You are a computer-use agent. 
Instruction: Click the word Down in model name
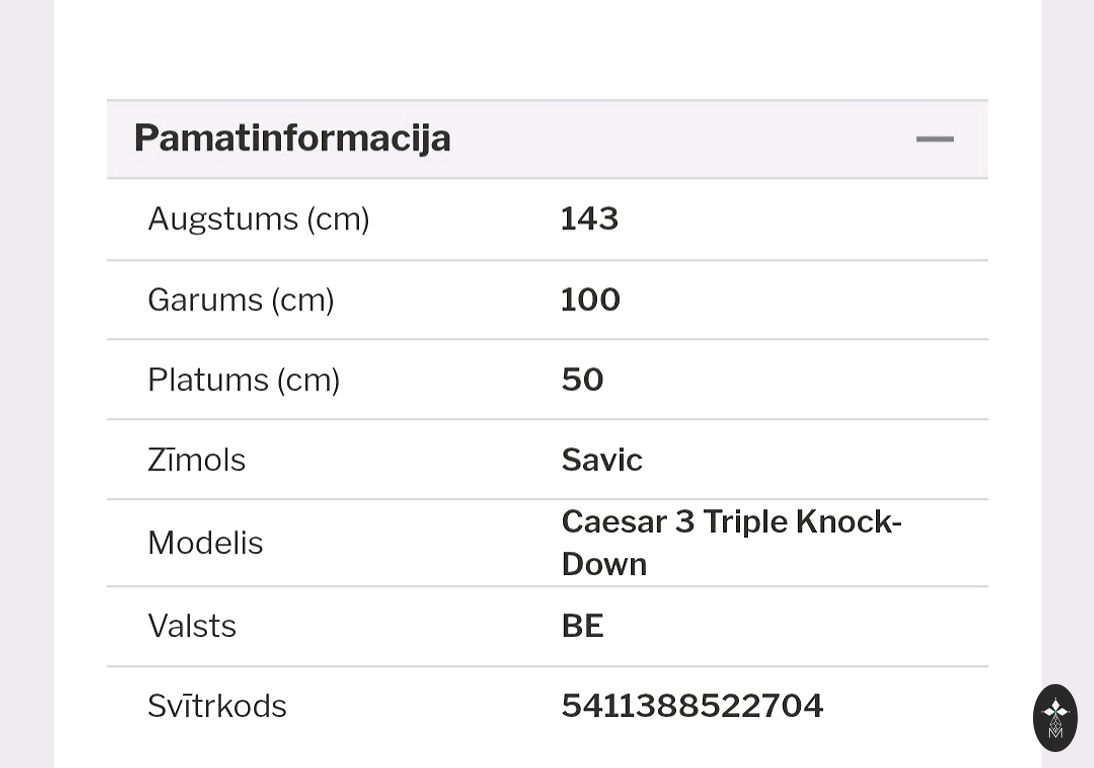(x=604, y=564)
